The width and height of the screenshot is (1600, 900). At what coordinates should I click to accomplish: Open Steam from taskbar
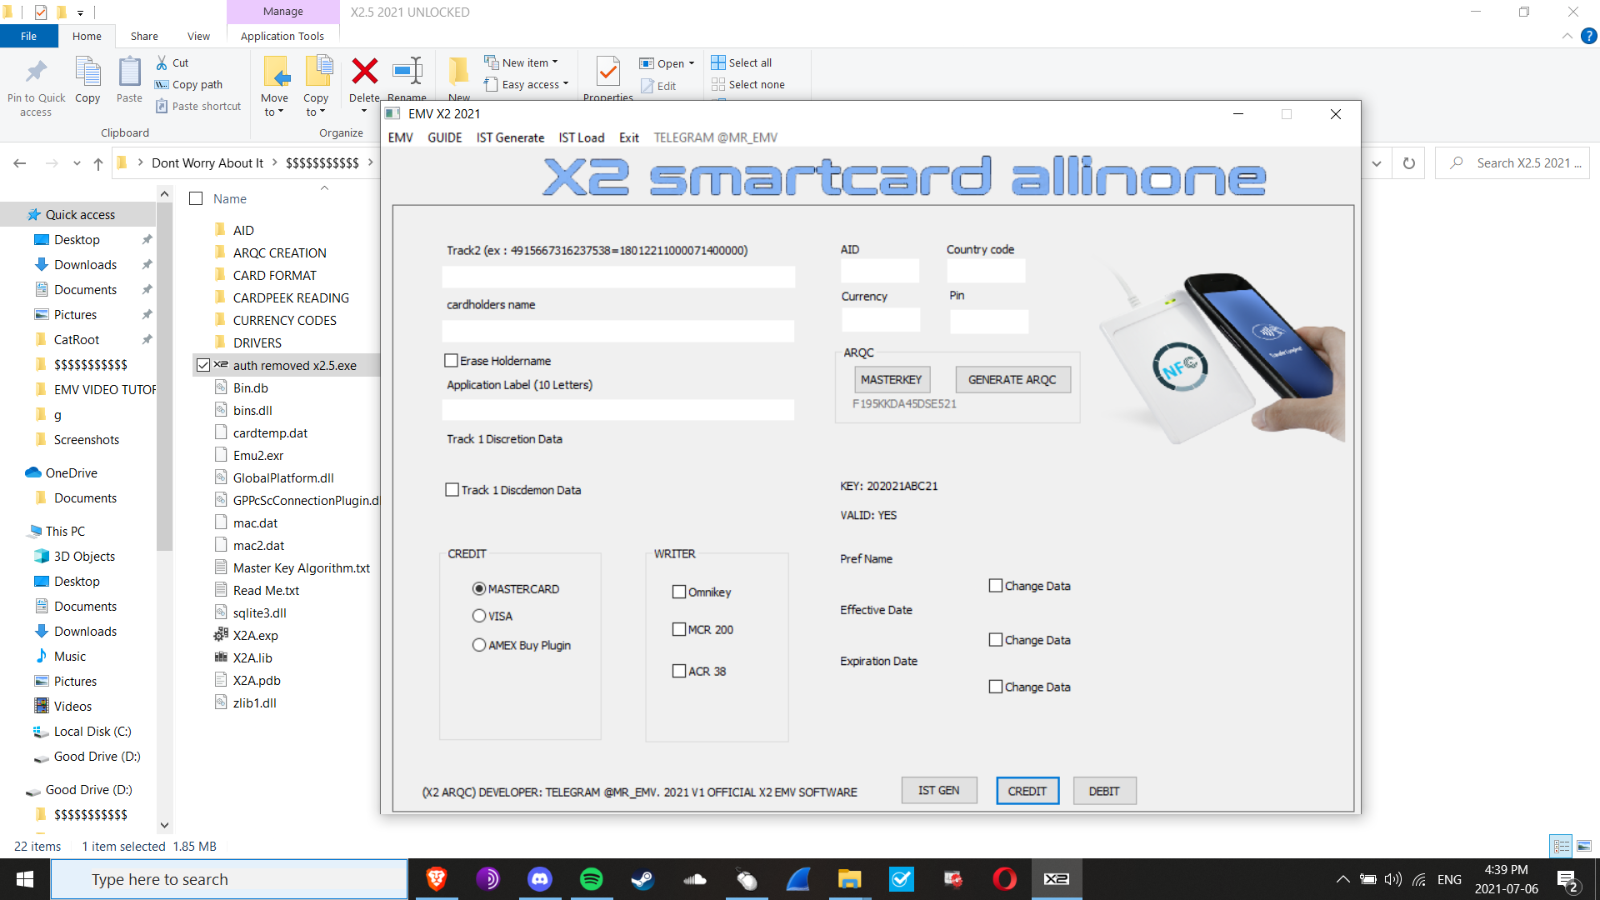(643, 879)
